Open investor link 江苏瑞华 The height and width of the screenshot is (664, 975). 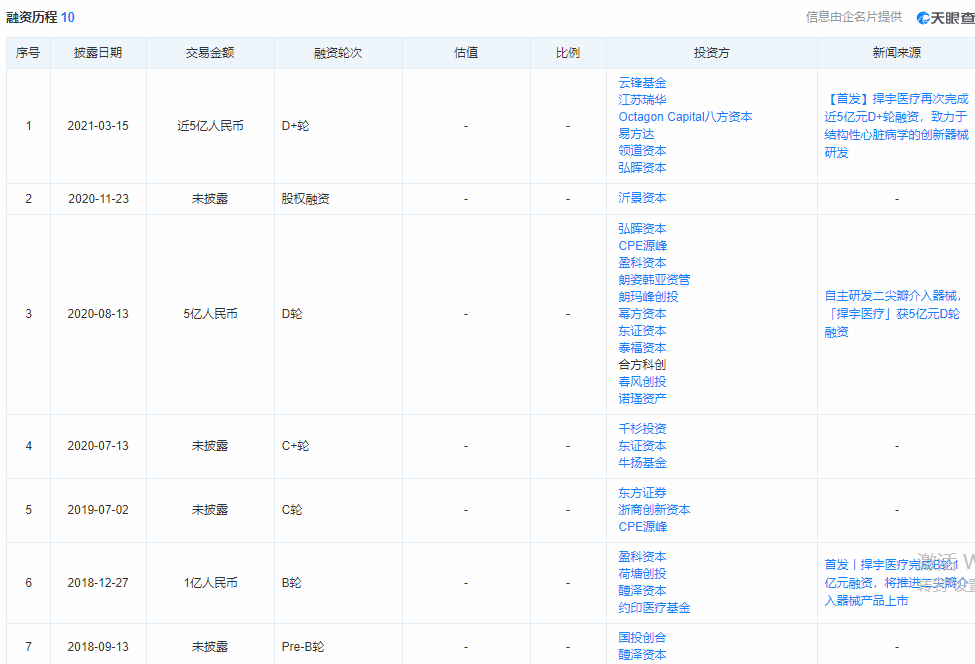pos(642,99)
